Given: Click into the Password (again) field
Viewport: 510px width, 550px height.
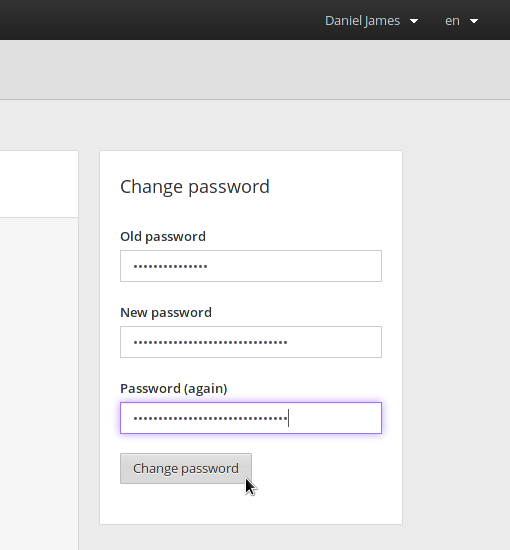Looking at the screenshot, I should [x=251, y=418].
